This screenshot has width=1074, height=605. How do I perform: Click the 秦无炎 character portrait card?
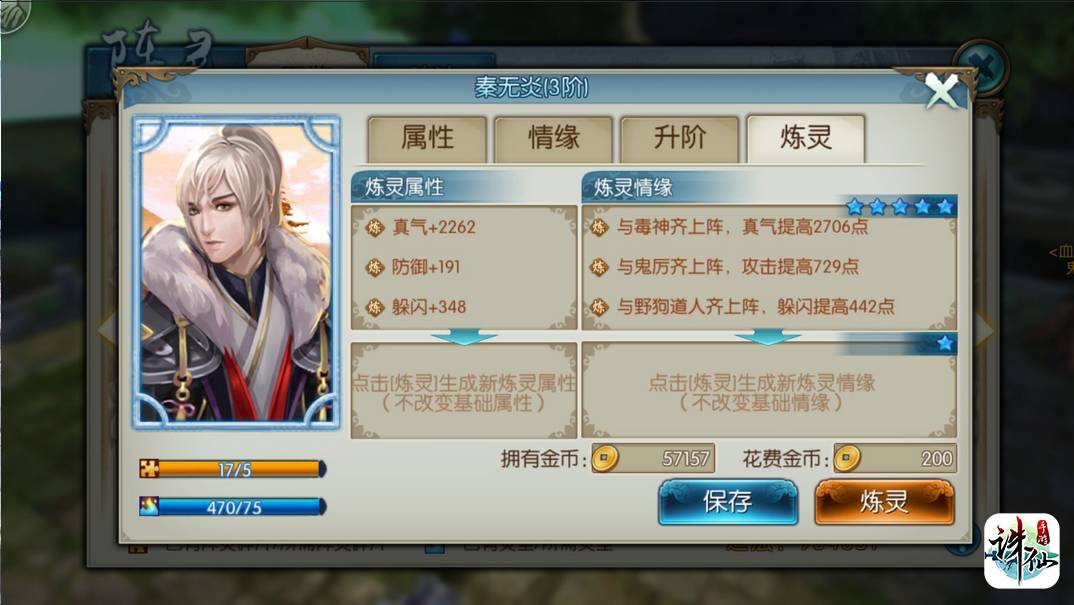tap(236, 272)
